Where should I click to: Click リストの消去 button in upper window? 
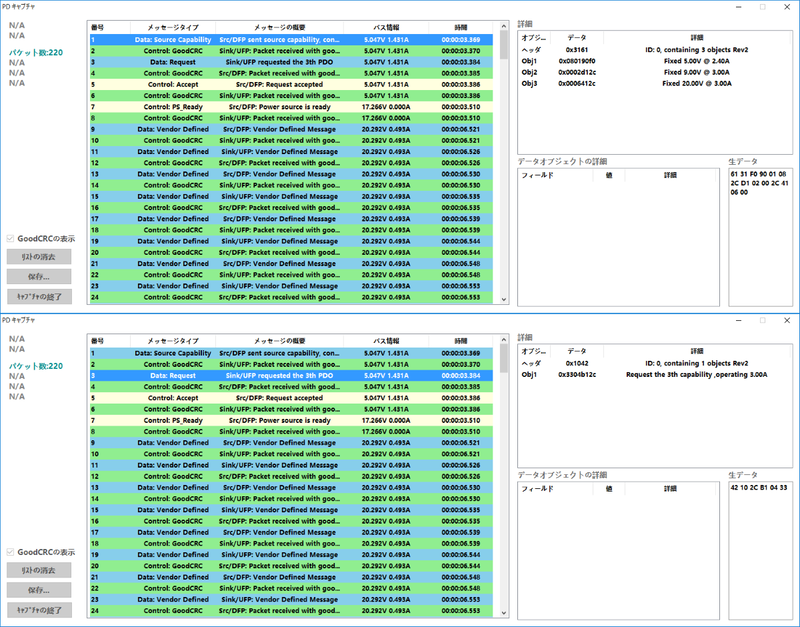tap(39, 257)
